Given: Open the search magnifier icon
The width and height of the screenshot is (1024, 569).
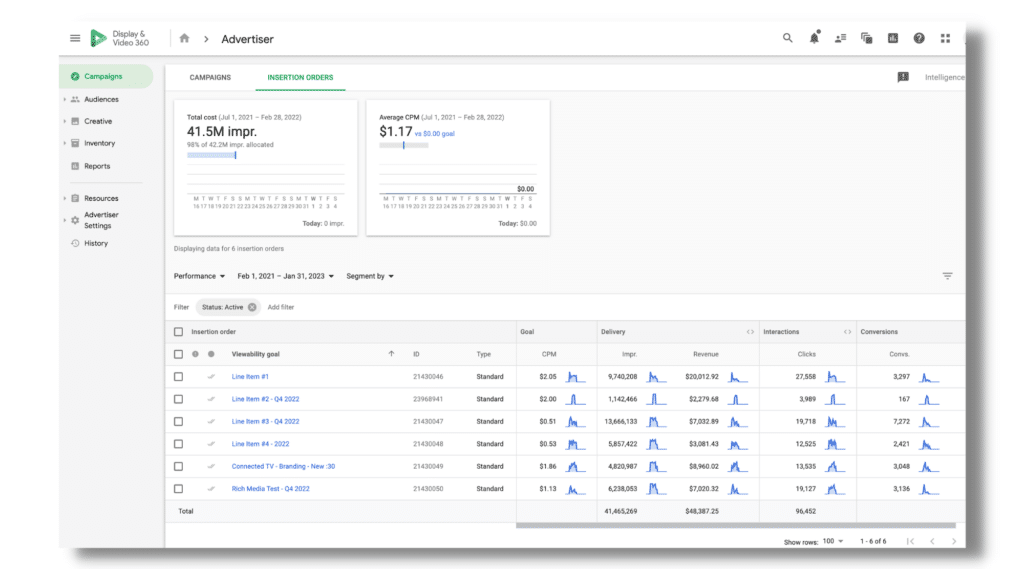Looking at the screenshot, I should 788,38.
